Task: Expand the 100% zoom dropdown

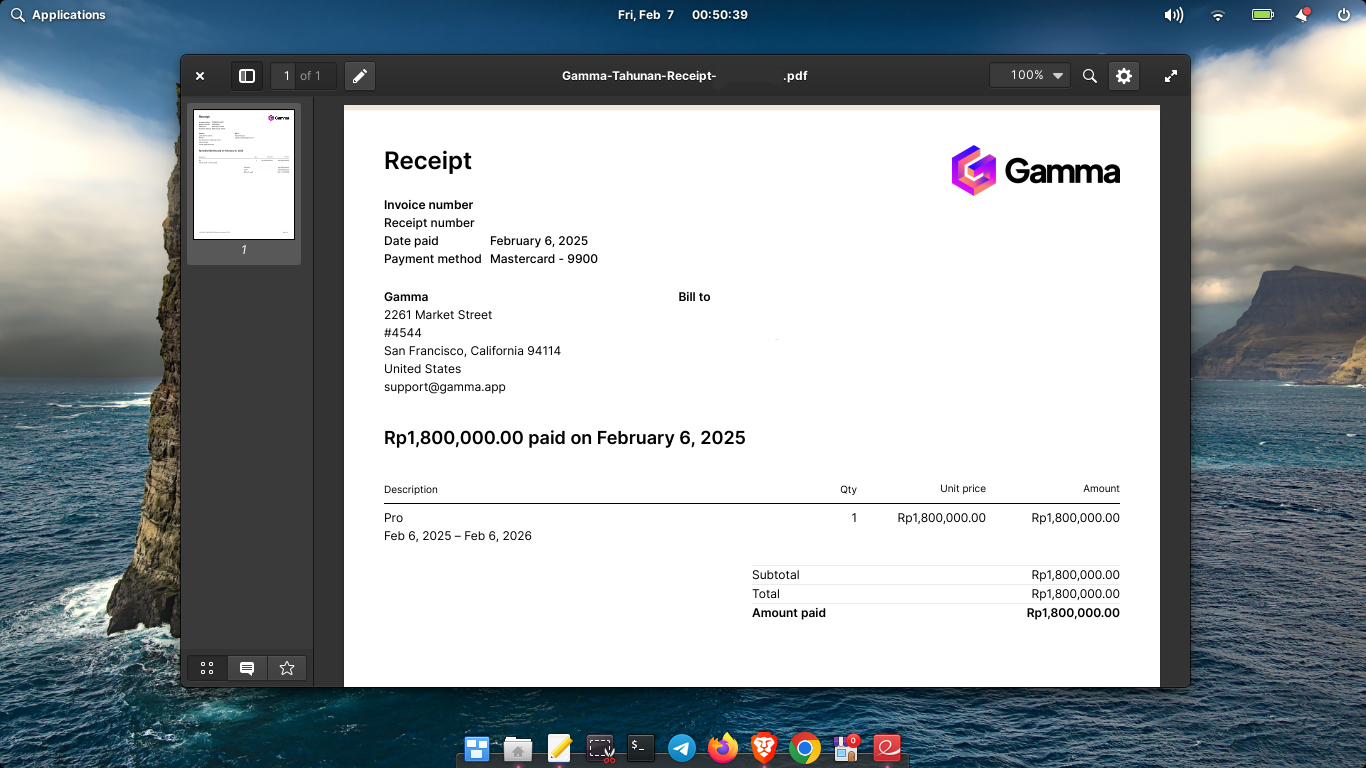Action: click(x=1030, y=76)
